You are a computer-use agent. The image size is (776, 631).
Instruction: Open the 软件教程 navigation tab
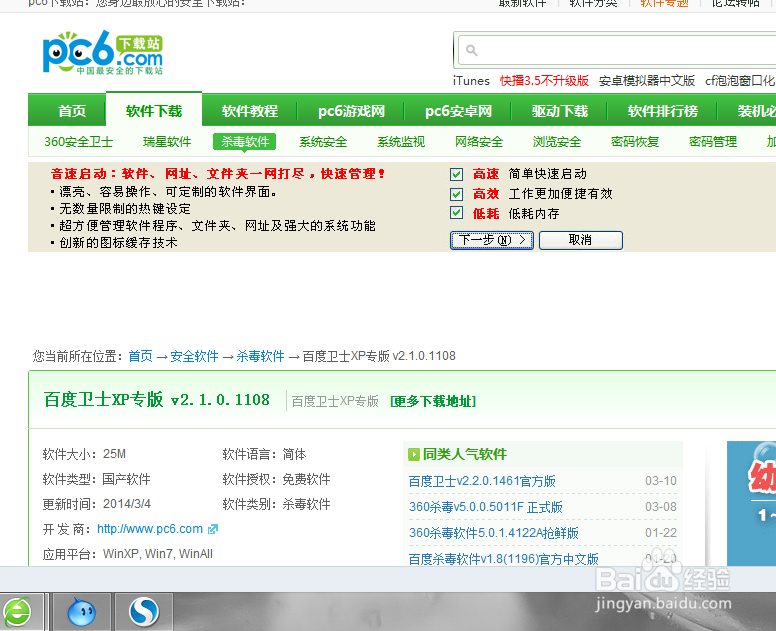click(250, 111)
